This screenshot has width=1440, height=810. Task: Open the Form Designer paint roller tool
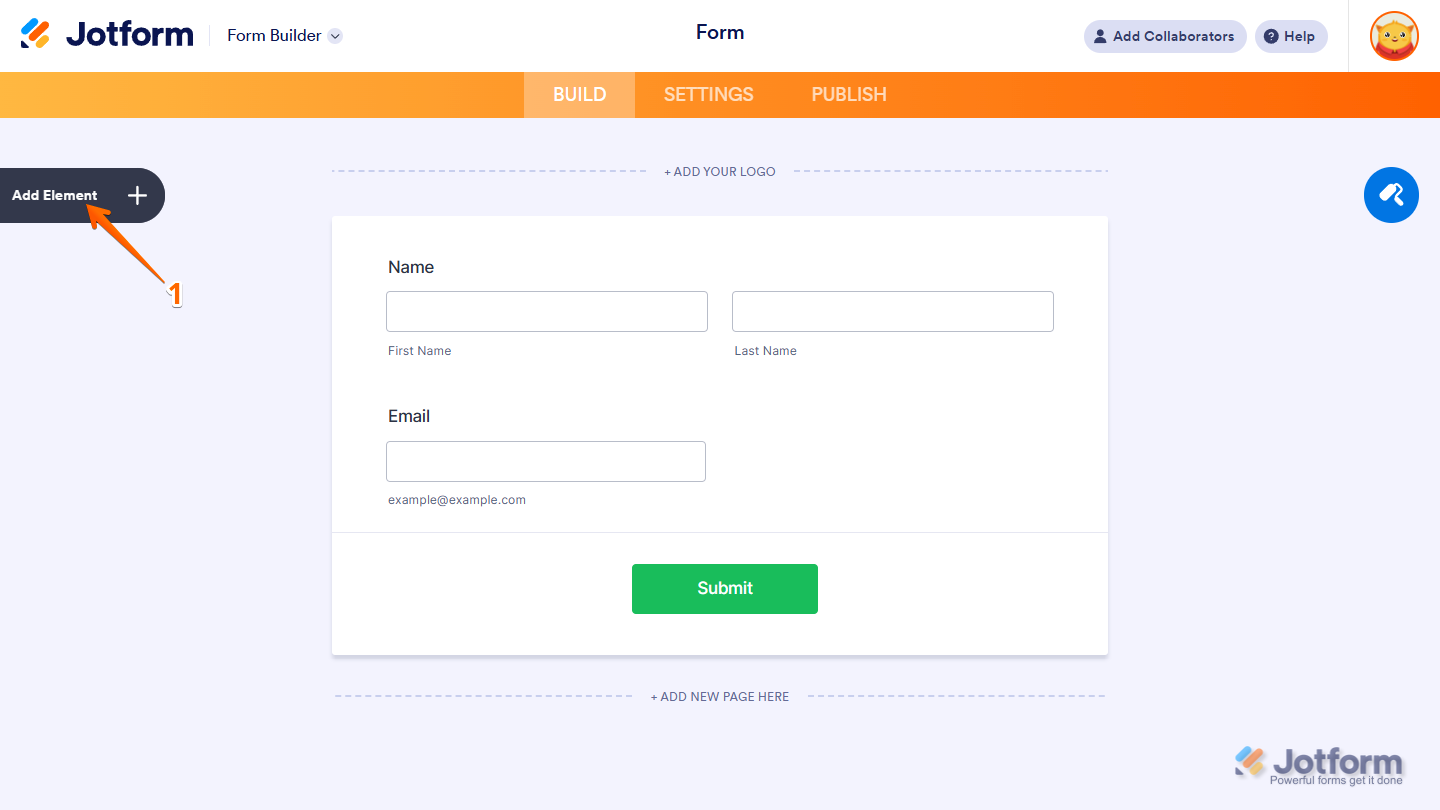click(1391, 195)
